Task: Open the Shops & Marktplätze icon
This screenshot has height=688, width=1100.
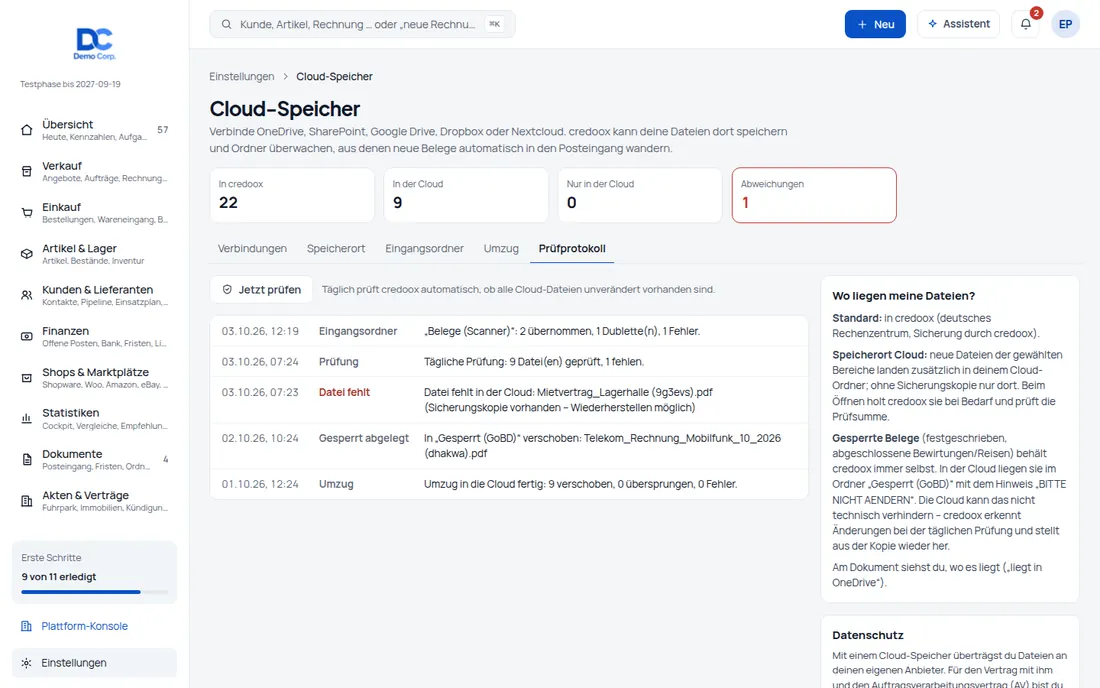Action: [x=27, y=378]
